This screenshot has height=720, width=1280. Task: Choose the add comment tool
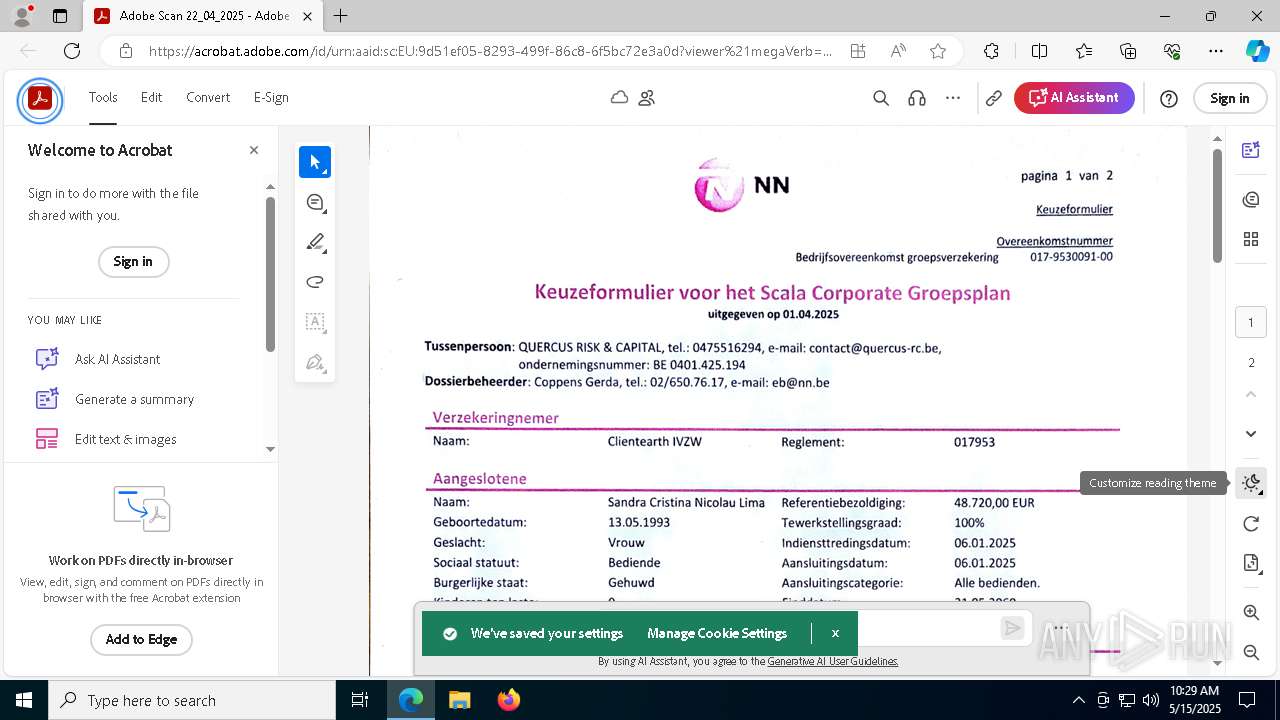coord(315,202)
